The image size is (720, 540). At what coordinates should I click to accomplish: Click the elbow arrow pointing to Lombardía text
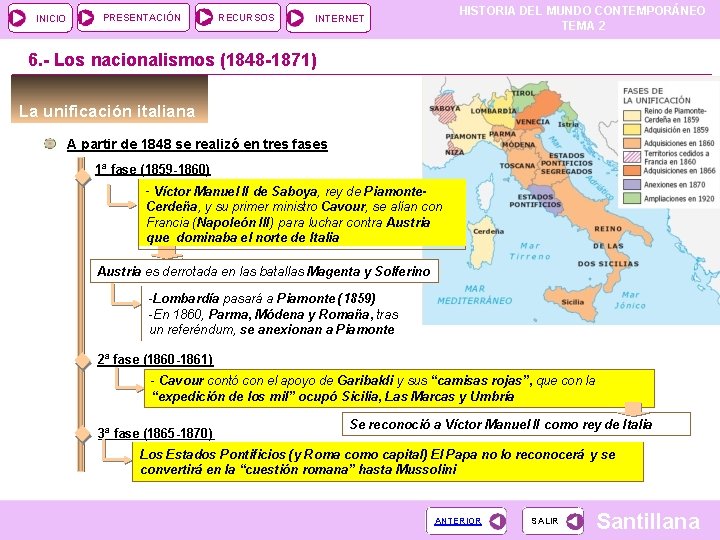tap(125, 296)
